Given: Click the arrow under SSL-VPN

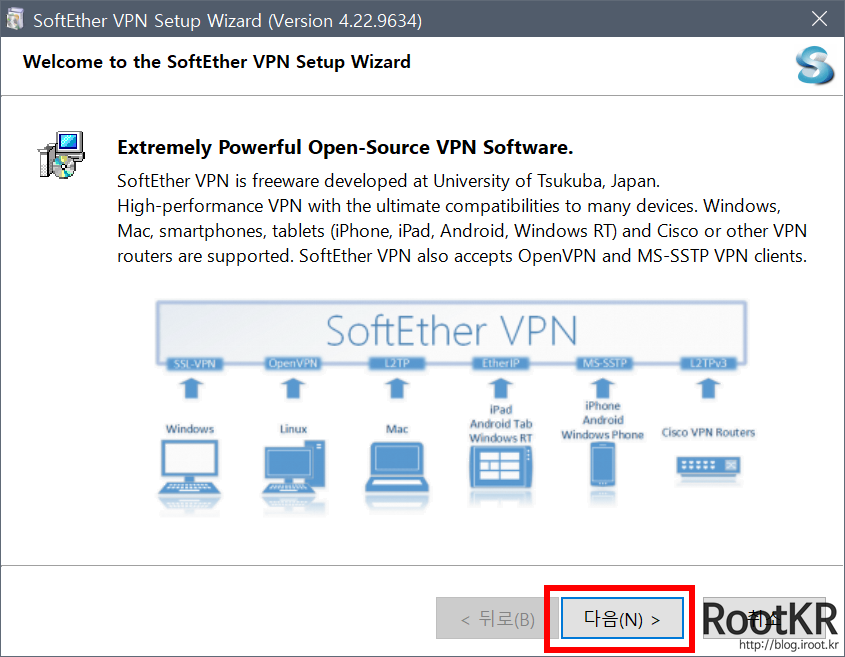Looking at the screenshot, I should [x=191, y=388].
